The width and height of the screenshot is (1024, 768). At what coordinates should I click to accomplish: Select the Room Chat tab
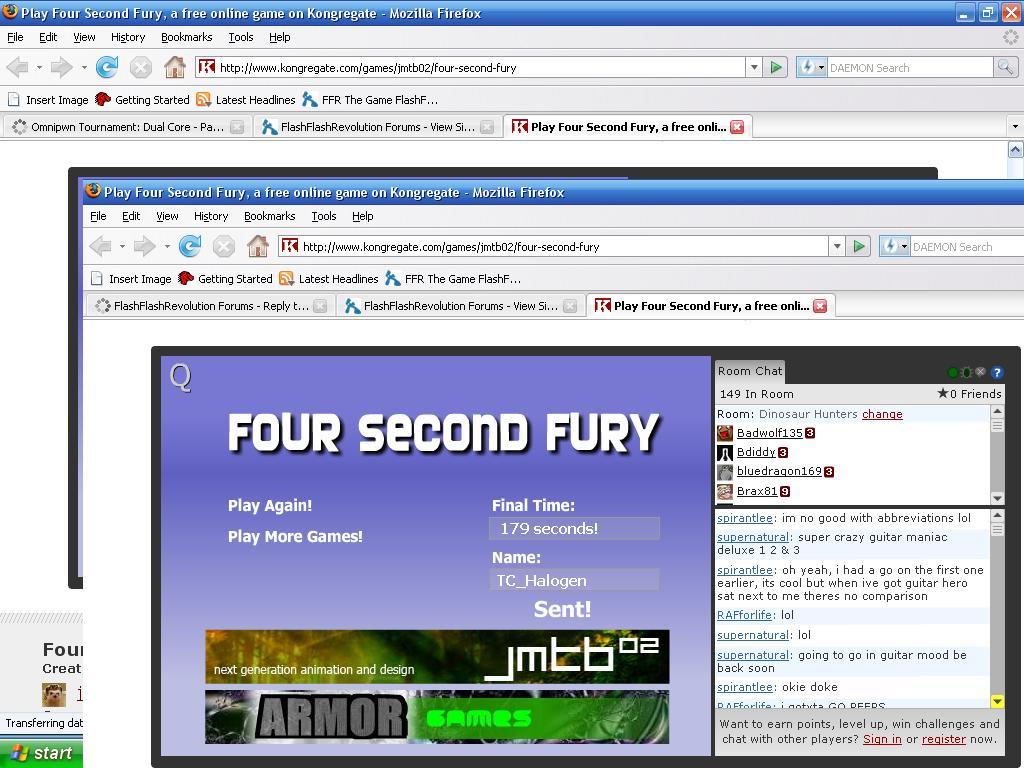(x=750, y=371)
